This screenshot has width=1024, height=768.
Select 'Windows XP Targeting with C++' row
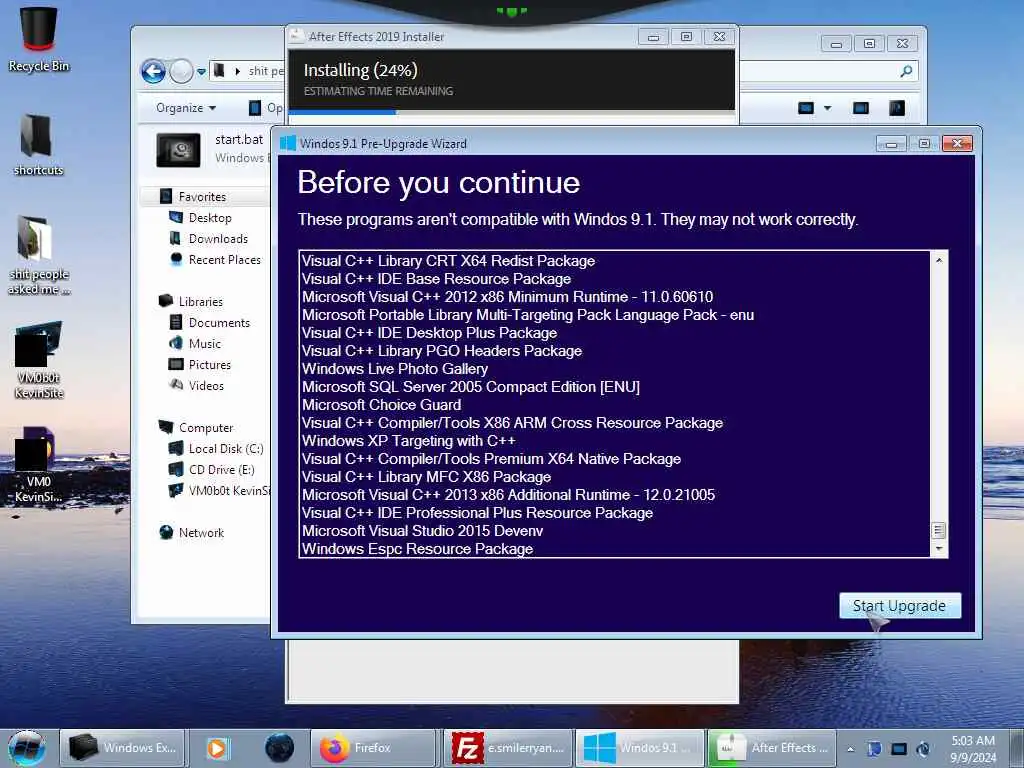409,441
